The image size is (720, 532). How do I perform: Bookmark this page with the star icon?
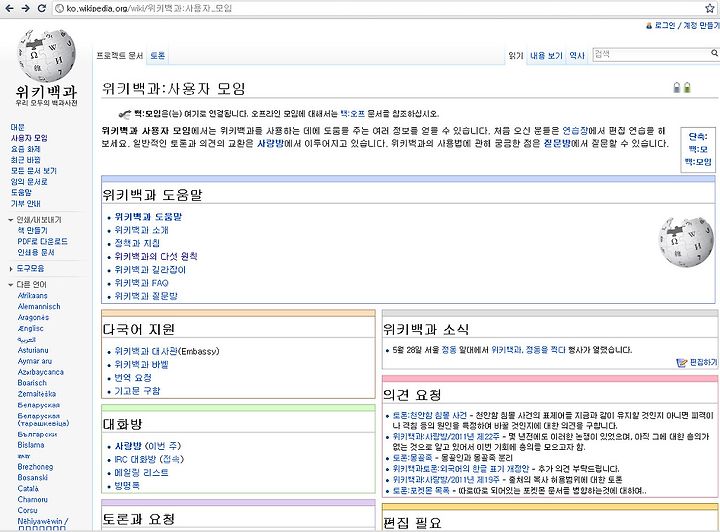click(x=710, y=8)
